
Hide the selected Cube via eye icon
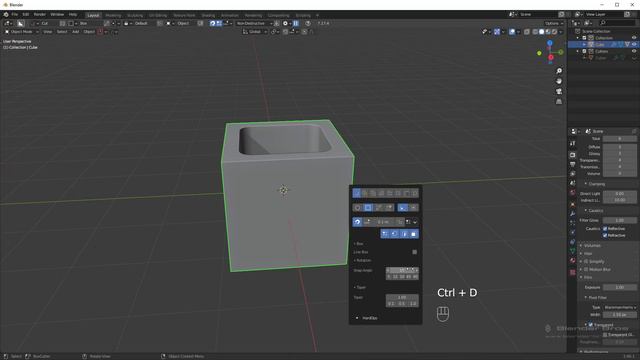tap(634, 44)
